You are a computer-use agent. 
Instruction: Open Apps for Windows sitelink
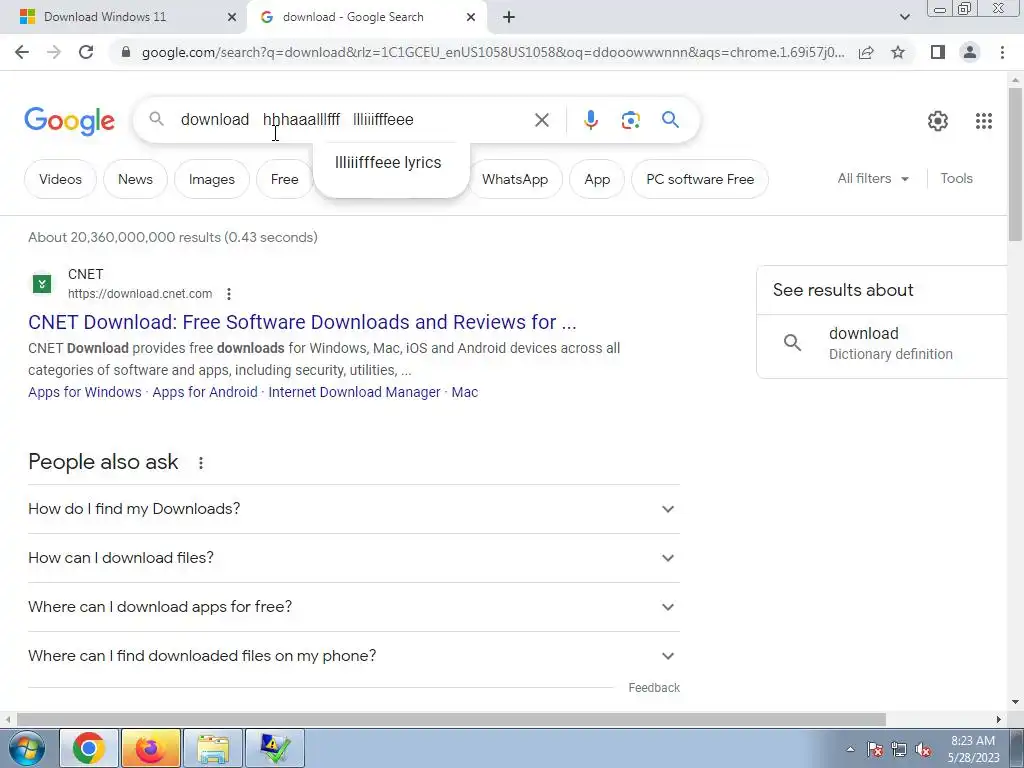coord(85,392)
